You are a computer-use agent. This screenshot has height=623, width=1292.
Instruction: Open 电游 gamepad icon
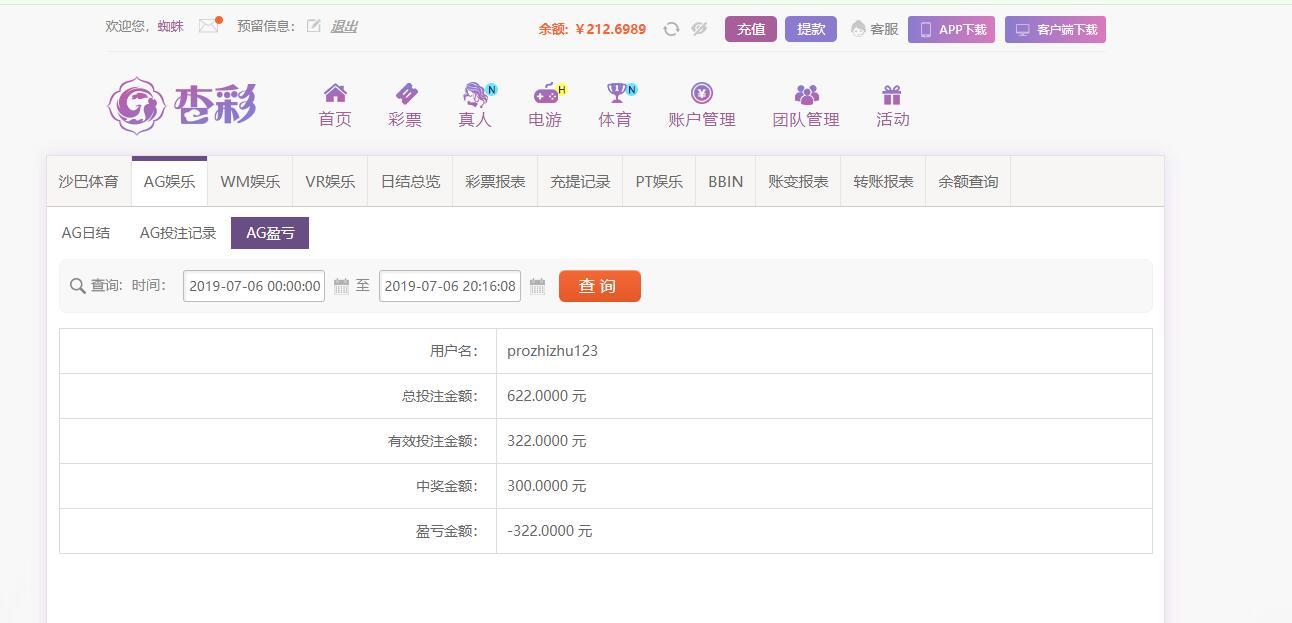click(547, 94)
